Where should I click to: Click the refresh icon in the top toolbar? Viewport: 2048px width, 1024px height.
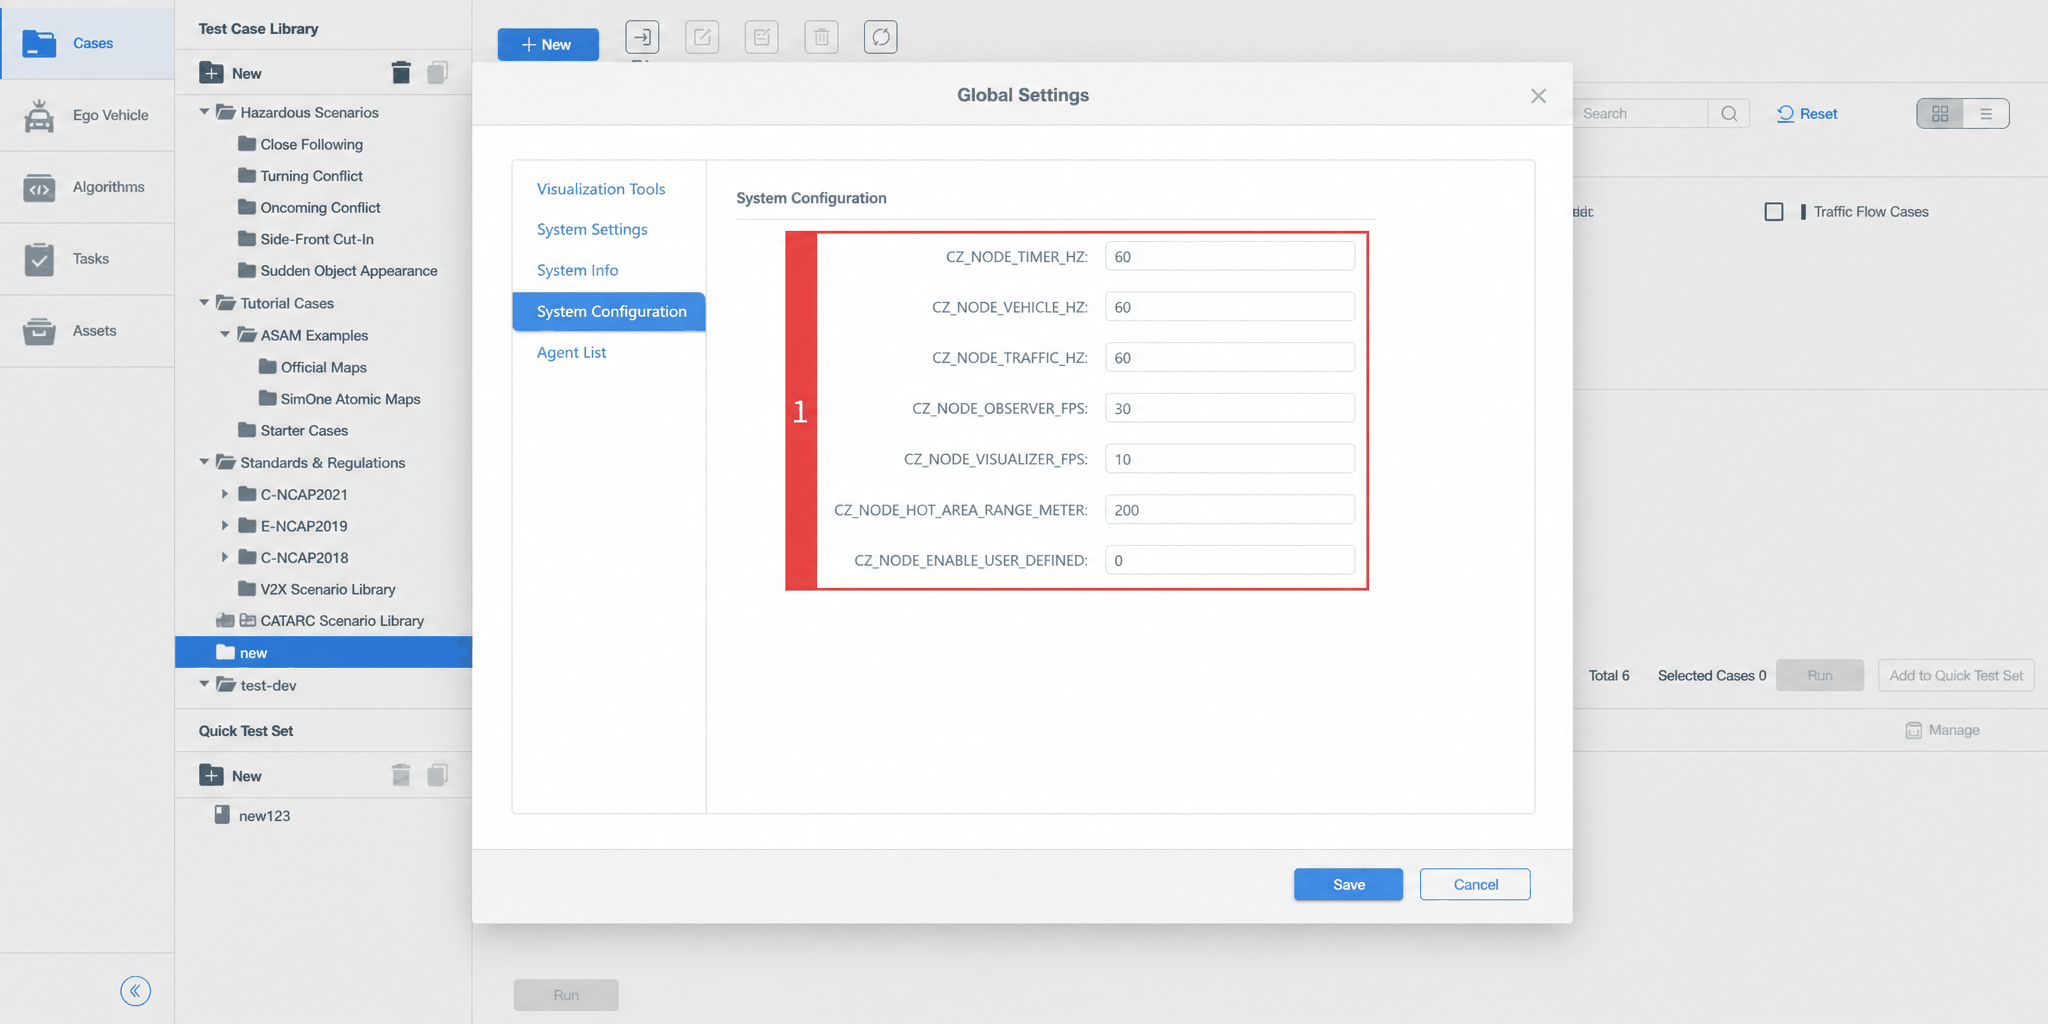[x=881, y=38]
